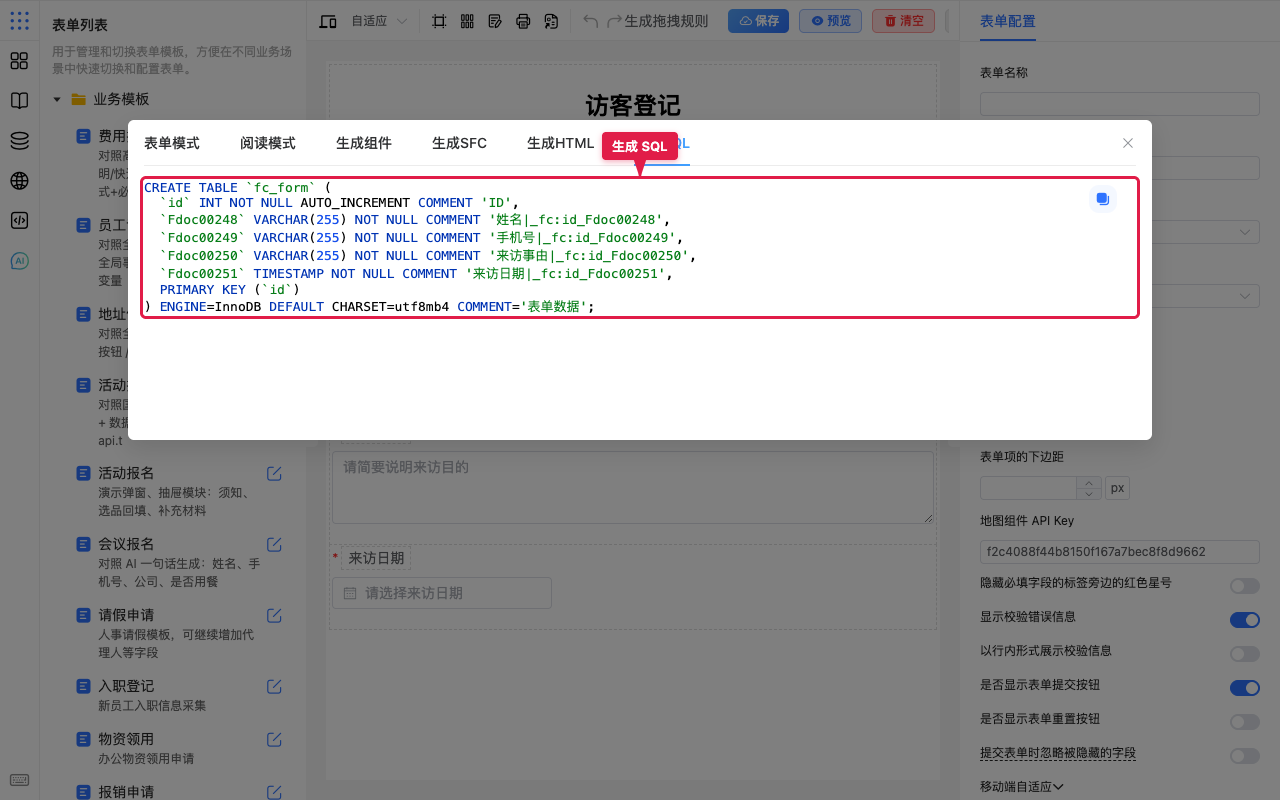Enable 以行内形式展示校验信息 switch
1280x800 pixels.
(x=1245, y=654)
